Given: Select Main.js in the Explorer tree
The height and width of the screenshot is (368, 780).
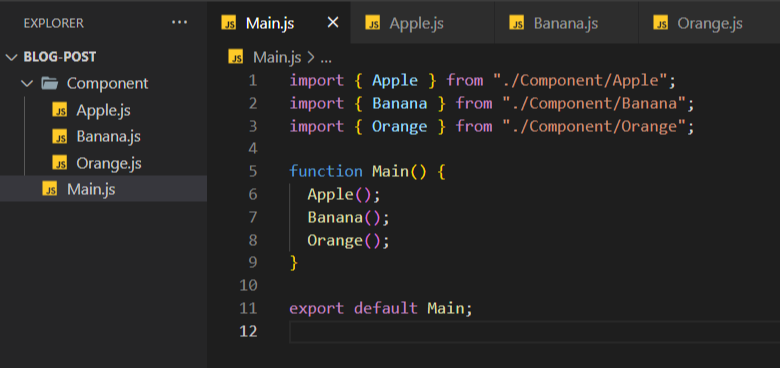Looking at the screenshot, I should click(x=103, y=188).
